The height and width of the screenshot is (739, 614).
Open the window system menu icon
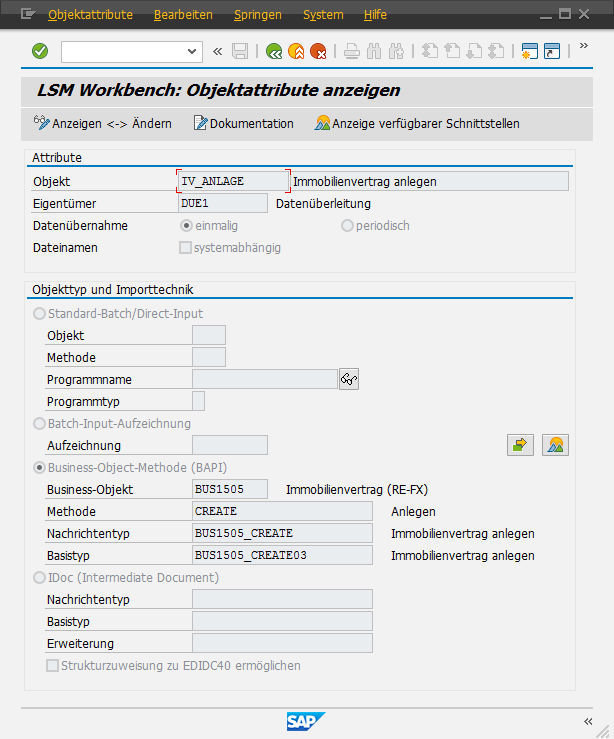pyautogui.click(x=28, y=14)
